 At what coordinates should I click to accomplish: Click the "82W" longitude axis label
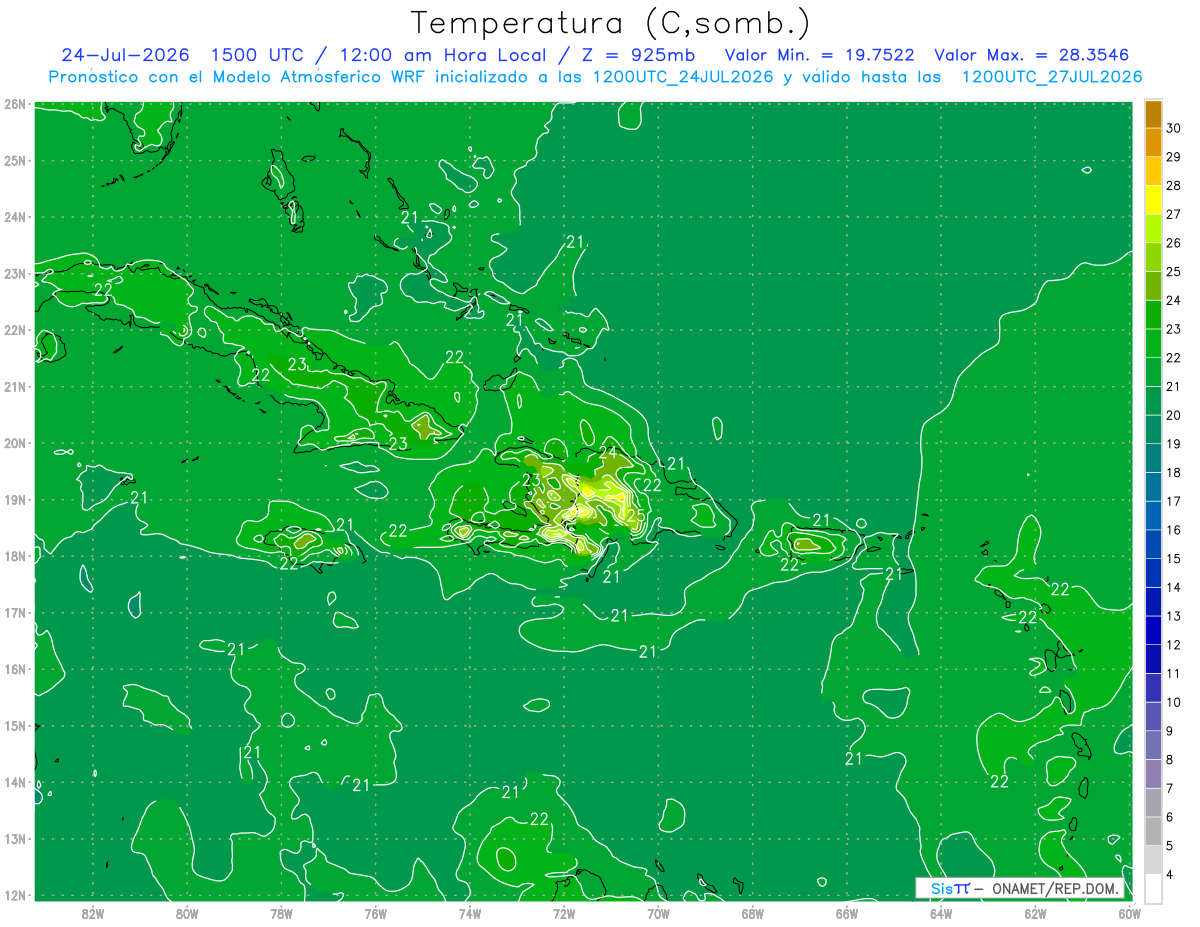coord(93,913)
